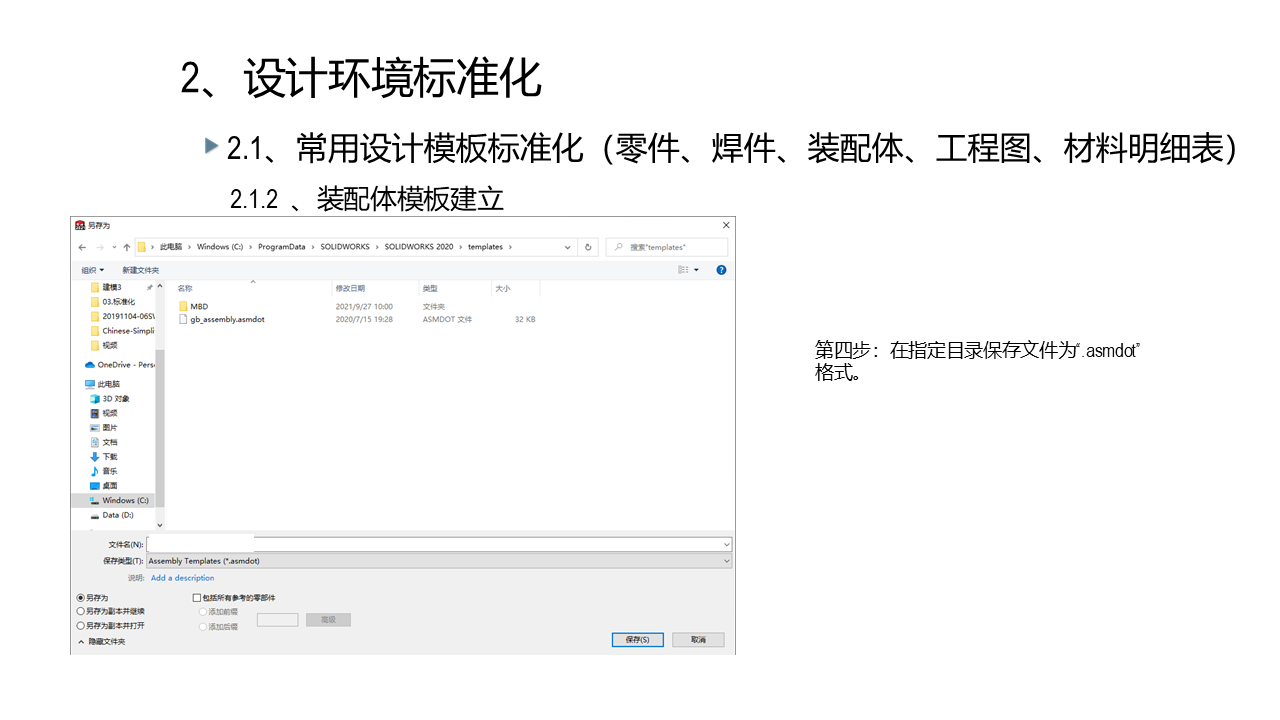The height and width of the screenshot is (720, 1280).
Task: Open the MBD folder
Action: (x=199, y=306)
